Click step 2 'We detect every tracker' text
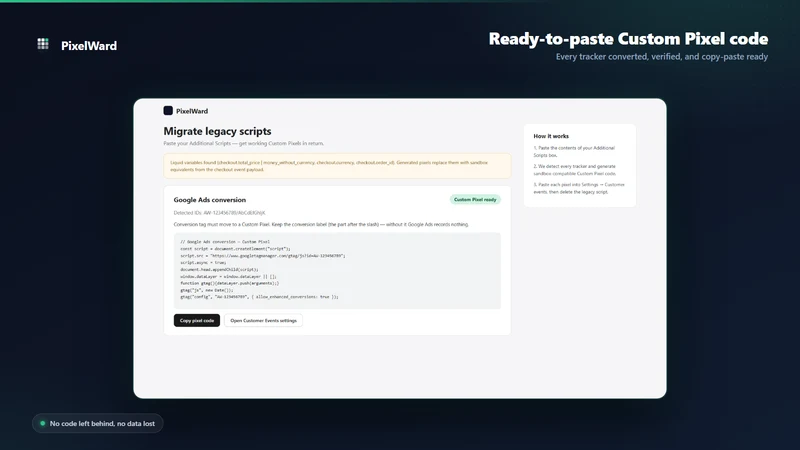 [x=575, y=170]
